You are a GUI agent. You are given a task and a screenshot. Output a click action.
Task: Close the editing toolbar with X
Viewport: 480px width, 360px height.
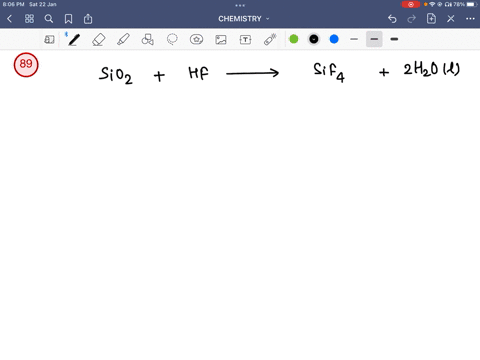451,19
